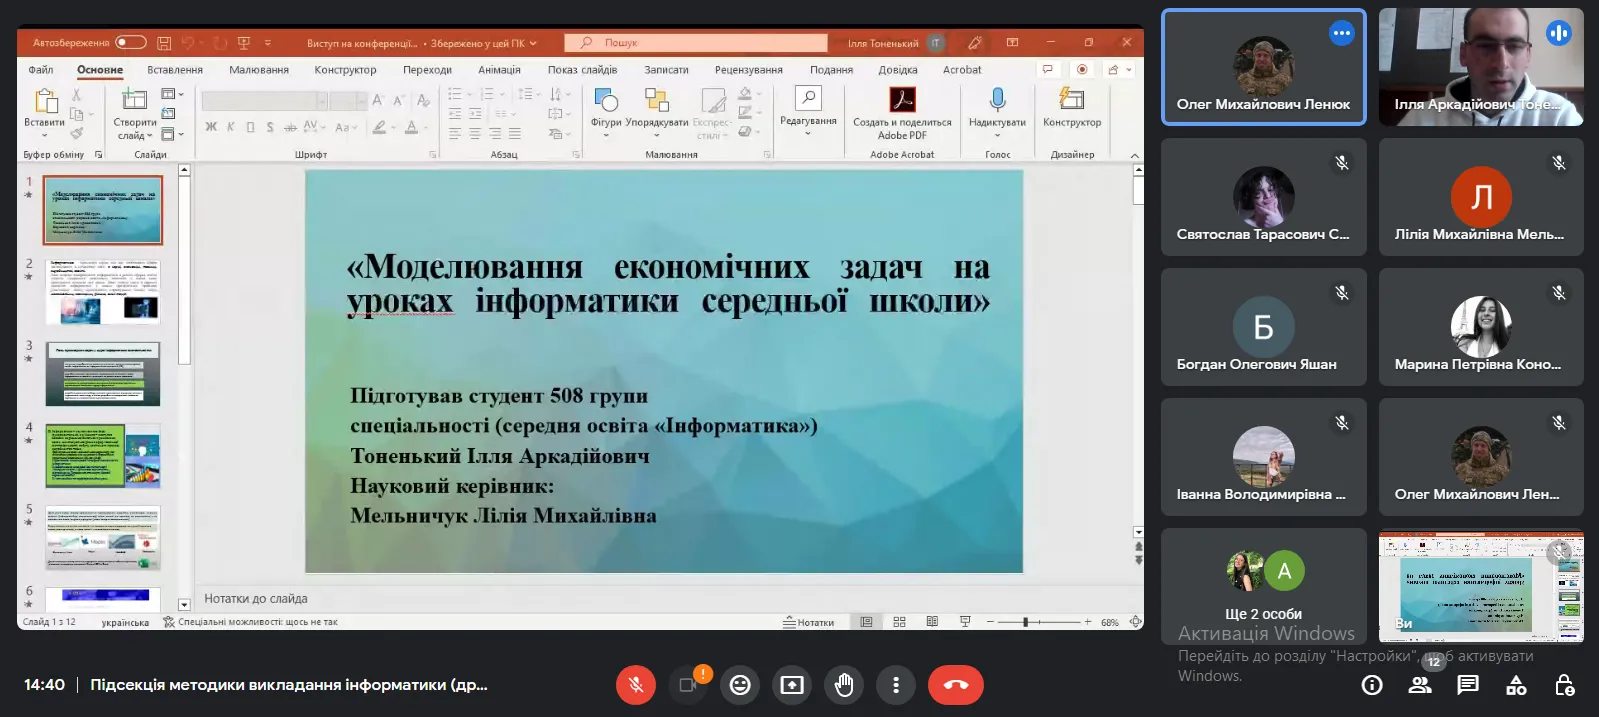The width and height of the screenshot is (1599, 717).
Task: Click the font color A swatch
Action: click(x=412, y=127)
